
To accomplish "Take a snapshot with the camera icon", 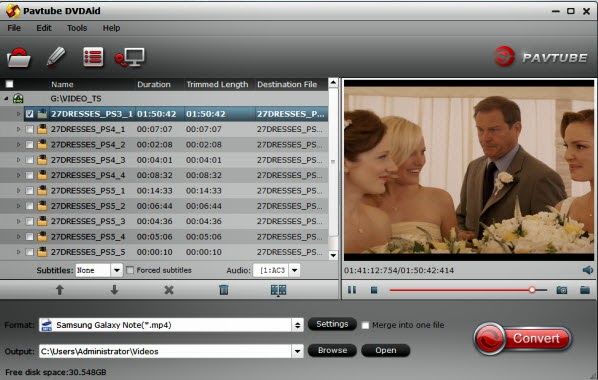I will [561, 290].
